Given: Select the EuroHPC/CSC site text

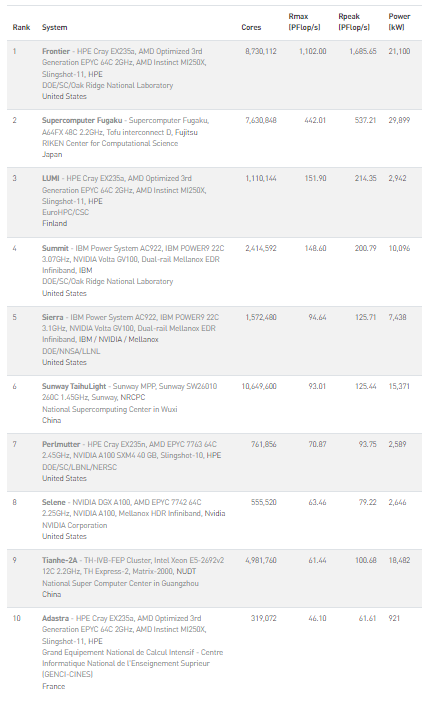Looking at the screenshot, I should coord(65,212).
